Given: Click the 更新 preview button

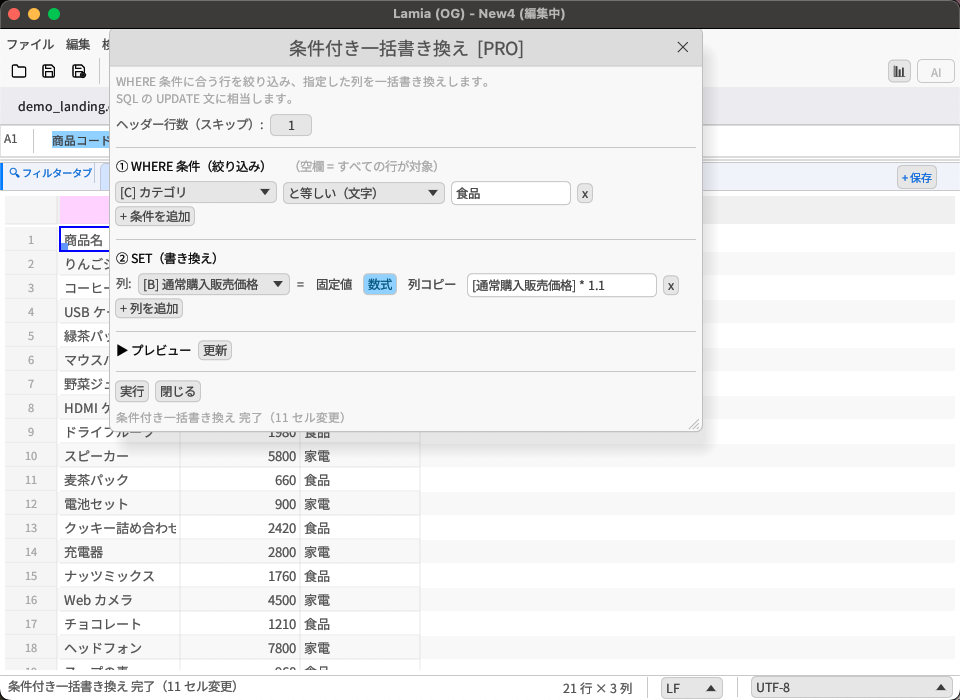Looking at the screenshot, I should 215,350.
